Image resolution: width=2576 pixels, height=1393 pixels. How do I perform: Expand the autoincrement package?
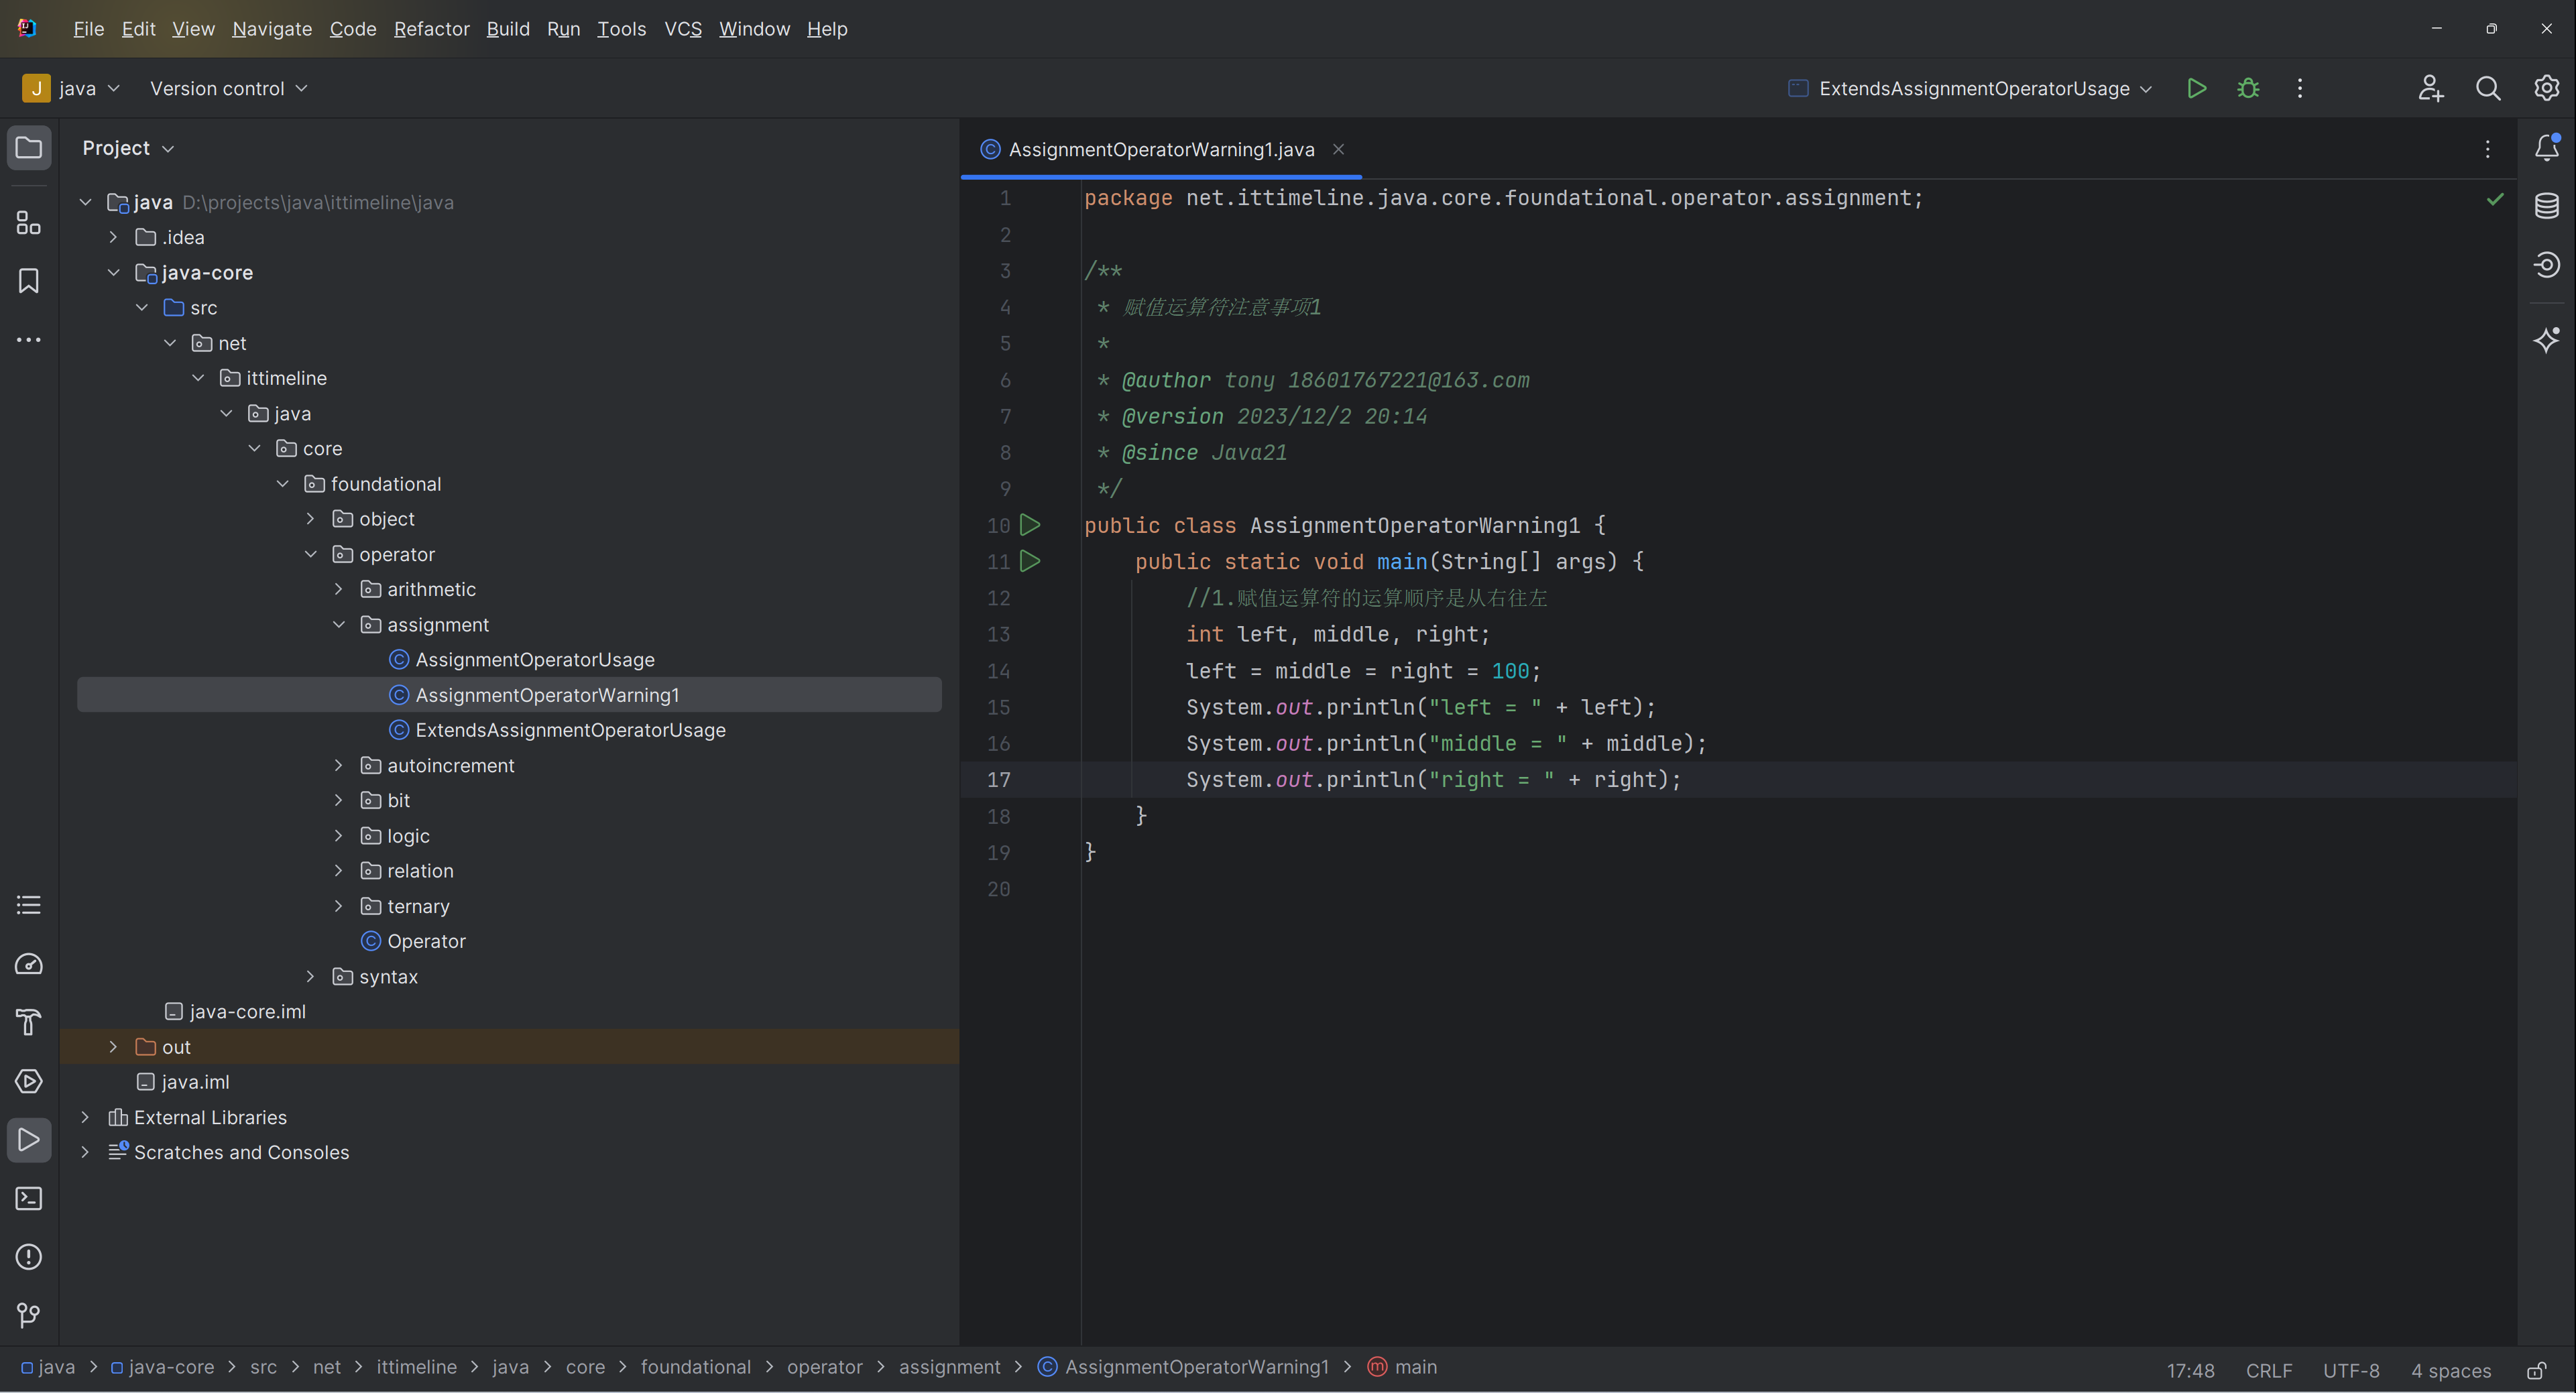[338, 765]
